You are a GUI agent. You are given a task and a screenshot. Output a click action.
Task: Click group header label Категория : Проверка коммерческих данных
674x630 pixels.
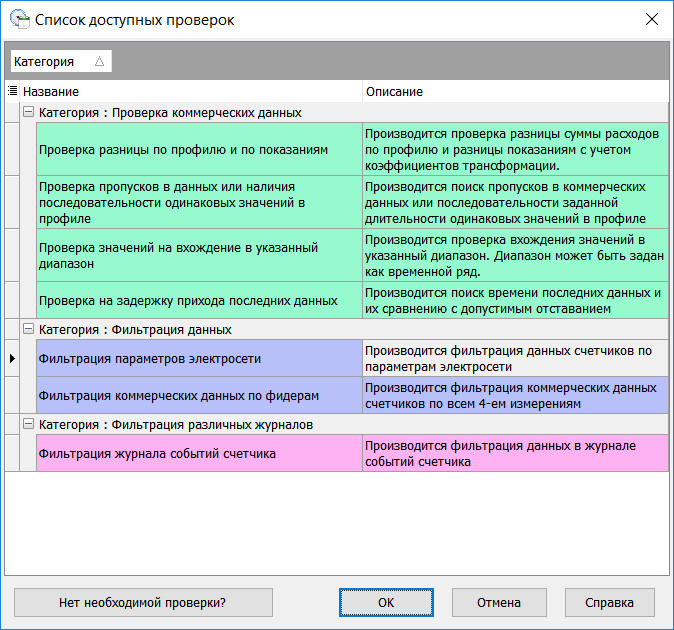click(x=170, y=113)
